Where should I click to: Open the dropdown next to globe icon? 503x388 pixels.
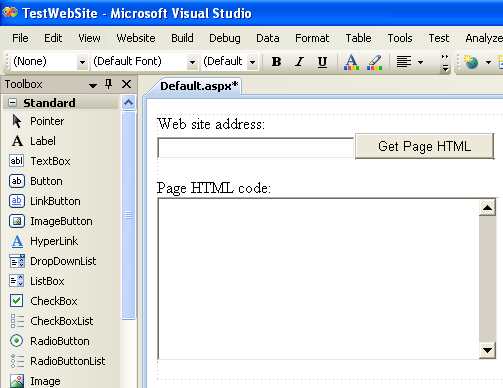(488, 62)
